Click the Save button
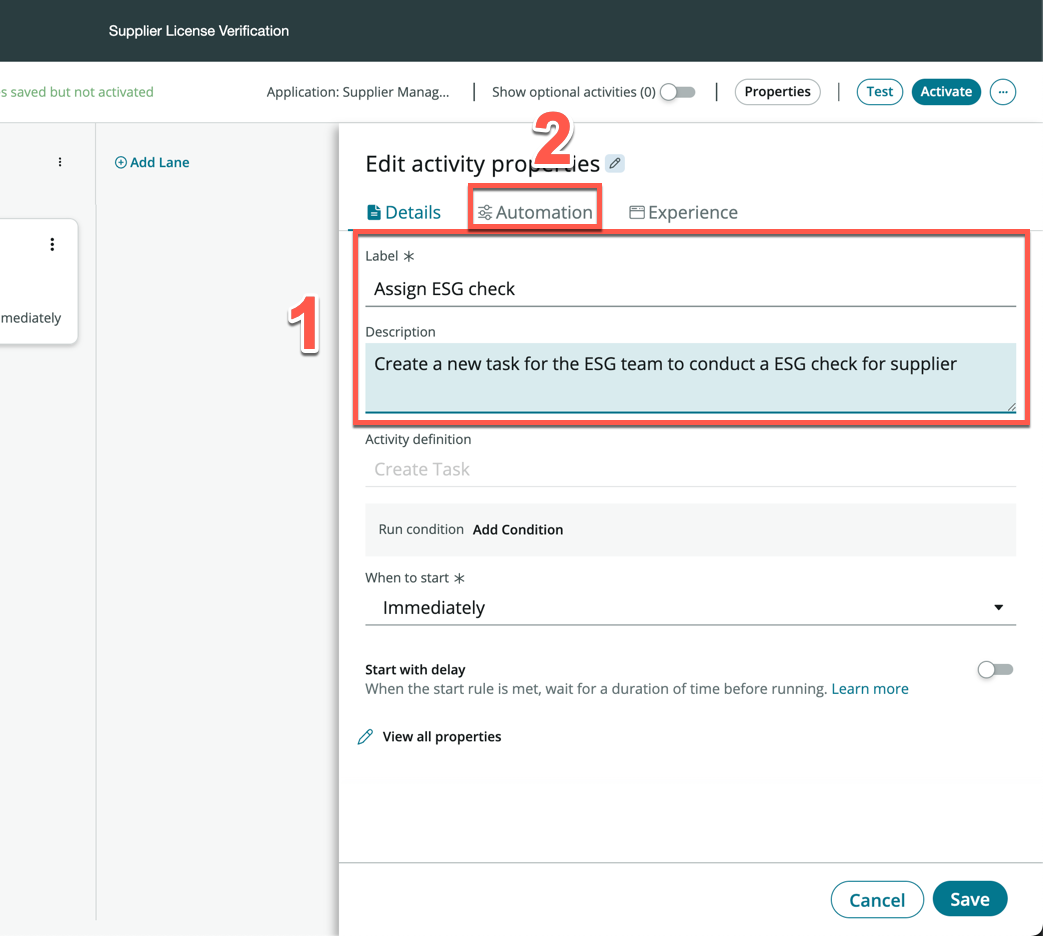 tap(969, 899)
